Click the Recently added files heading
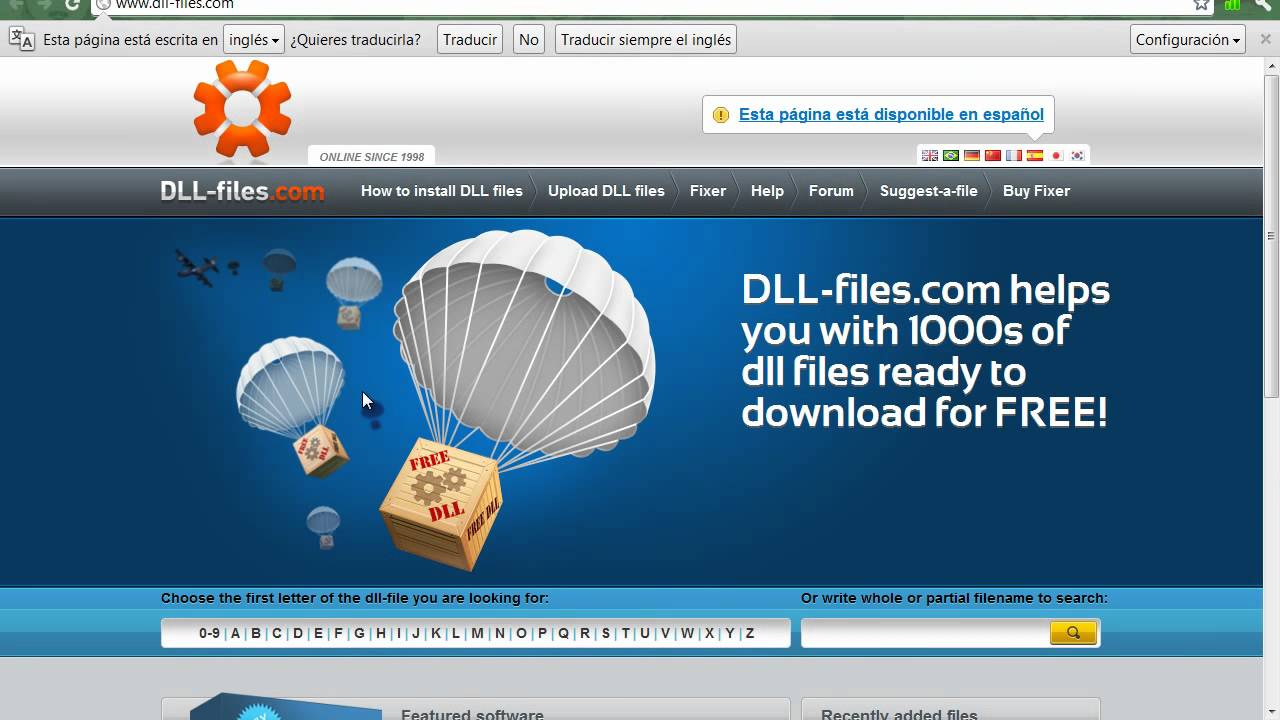1280x720 pixels. (899, 714)
